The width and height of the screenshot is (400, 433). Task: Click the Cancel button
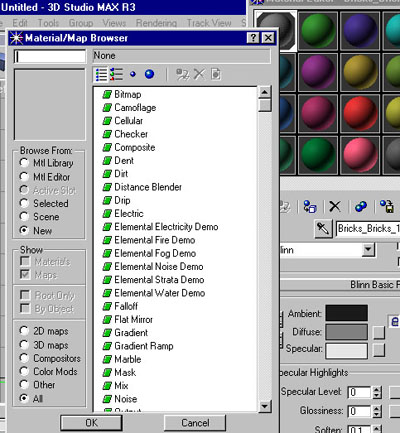[195, 423]
